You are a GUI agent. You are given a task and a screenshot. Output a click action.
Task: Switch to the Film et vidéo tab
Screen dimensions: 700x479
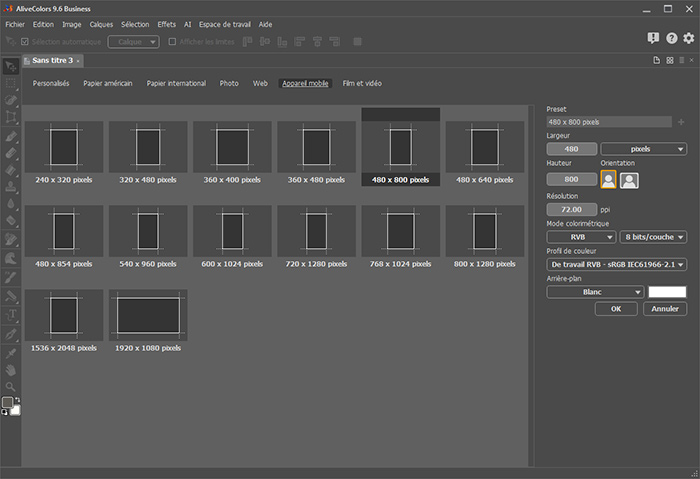point(362,83)
